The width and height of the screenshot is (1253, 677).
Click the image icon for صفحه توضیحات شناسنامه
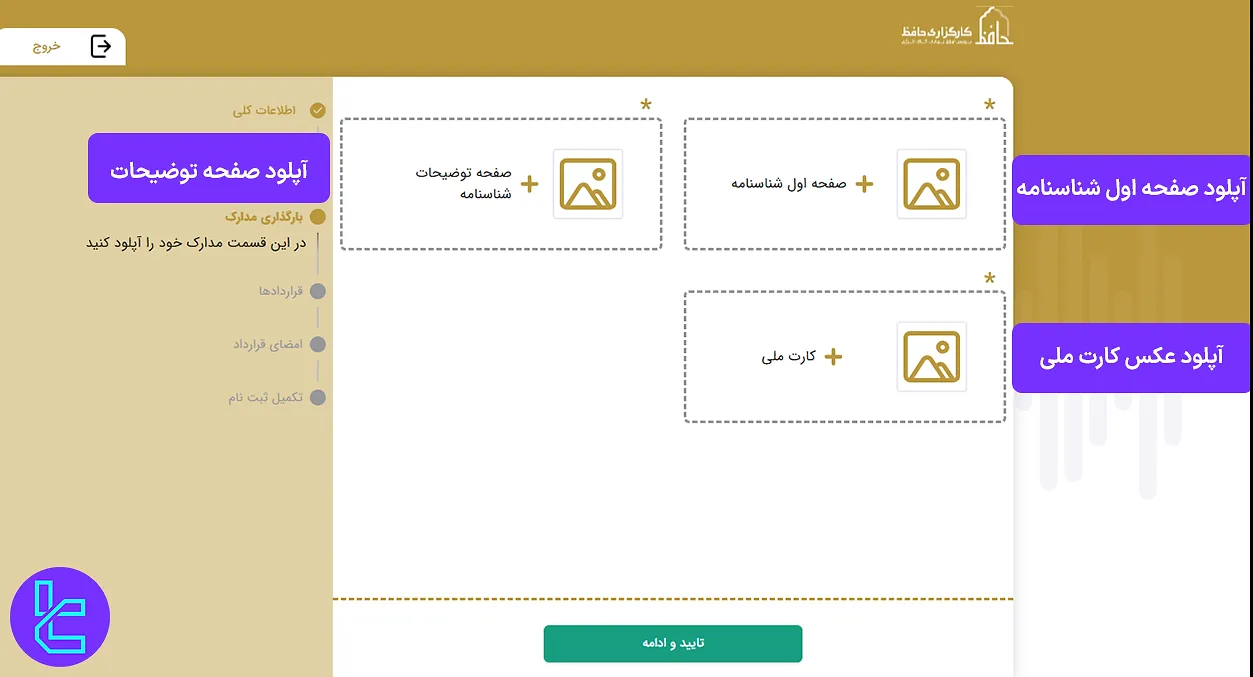[x=588, y=184]
